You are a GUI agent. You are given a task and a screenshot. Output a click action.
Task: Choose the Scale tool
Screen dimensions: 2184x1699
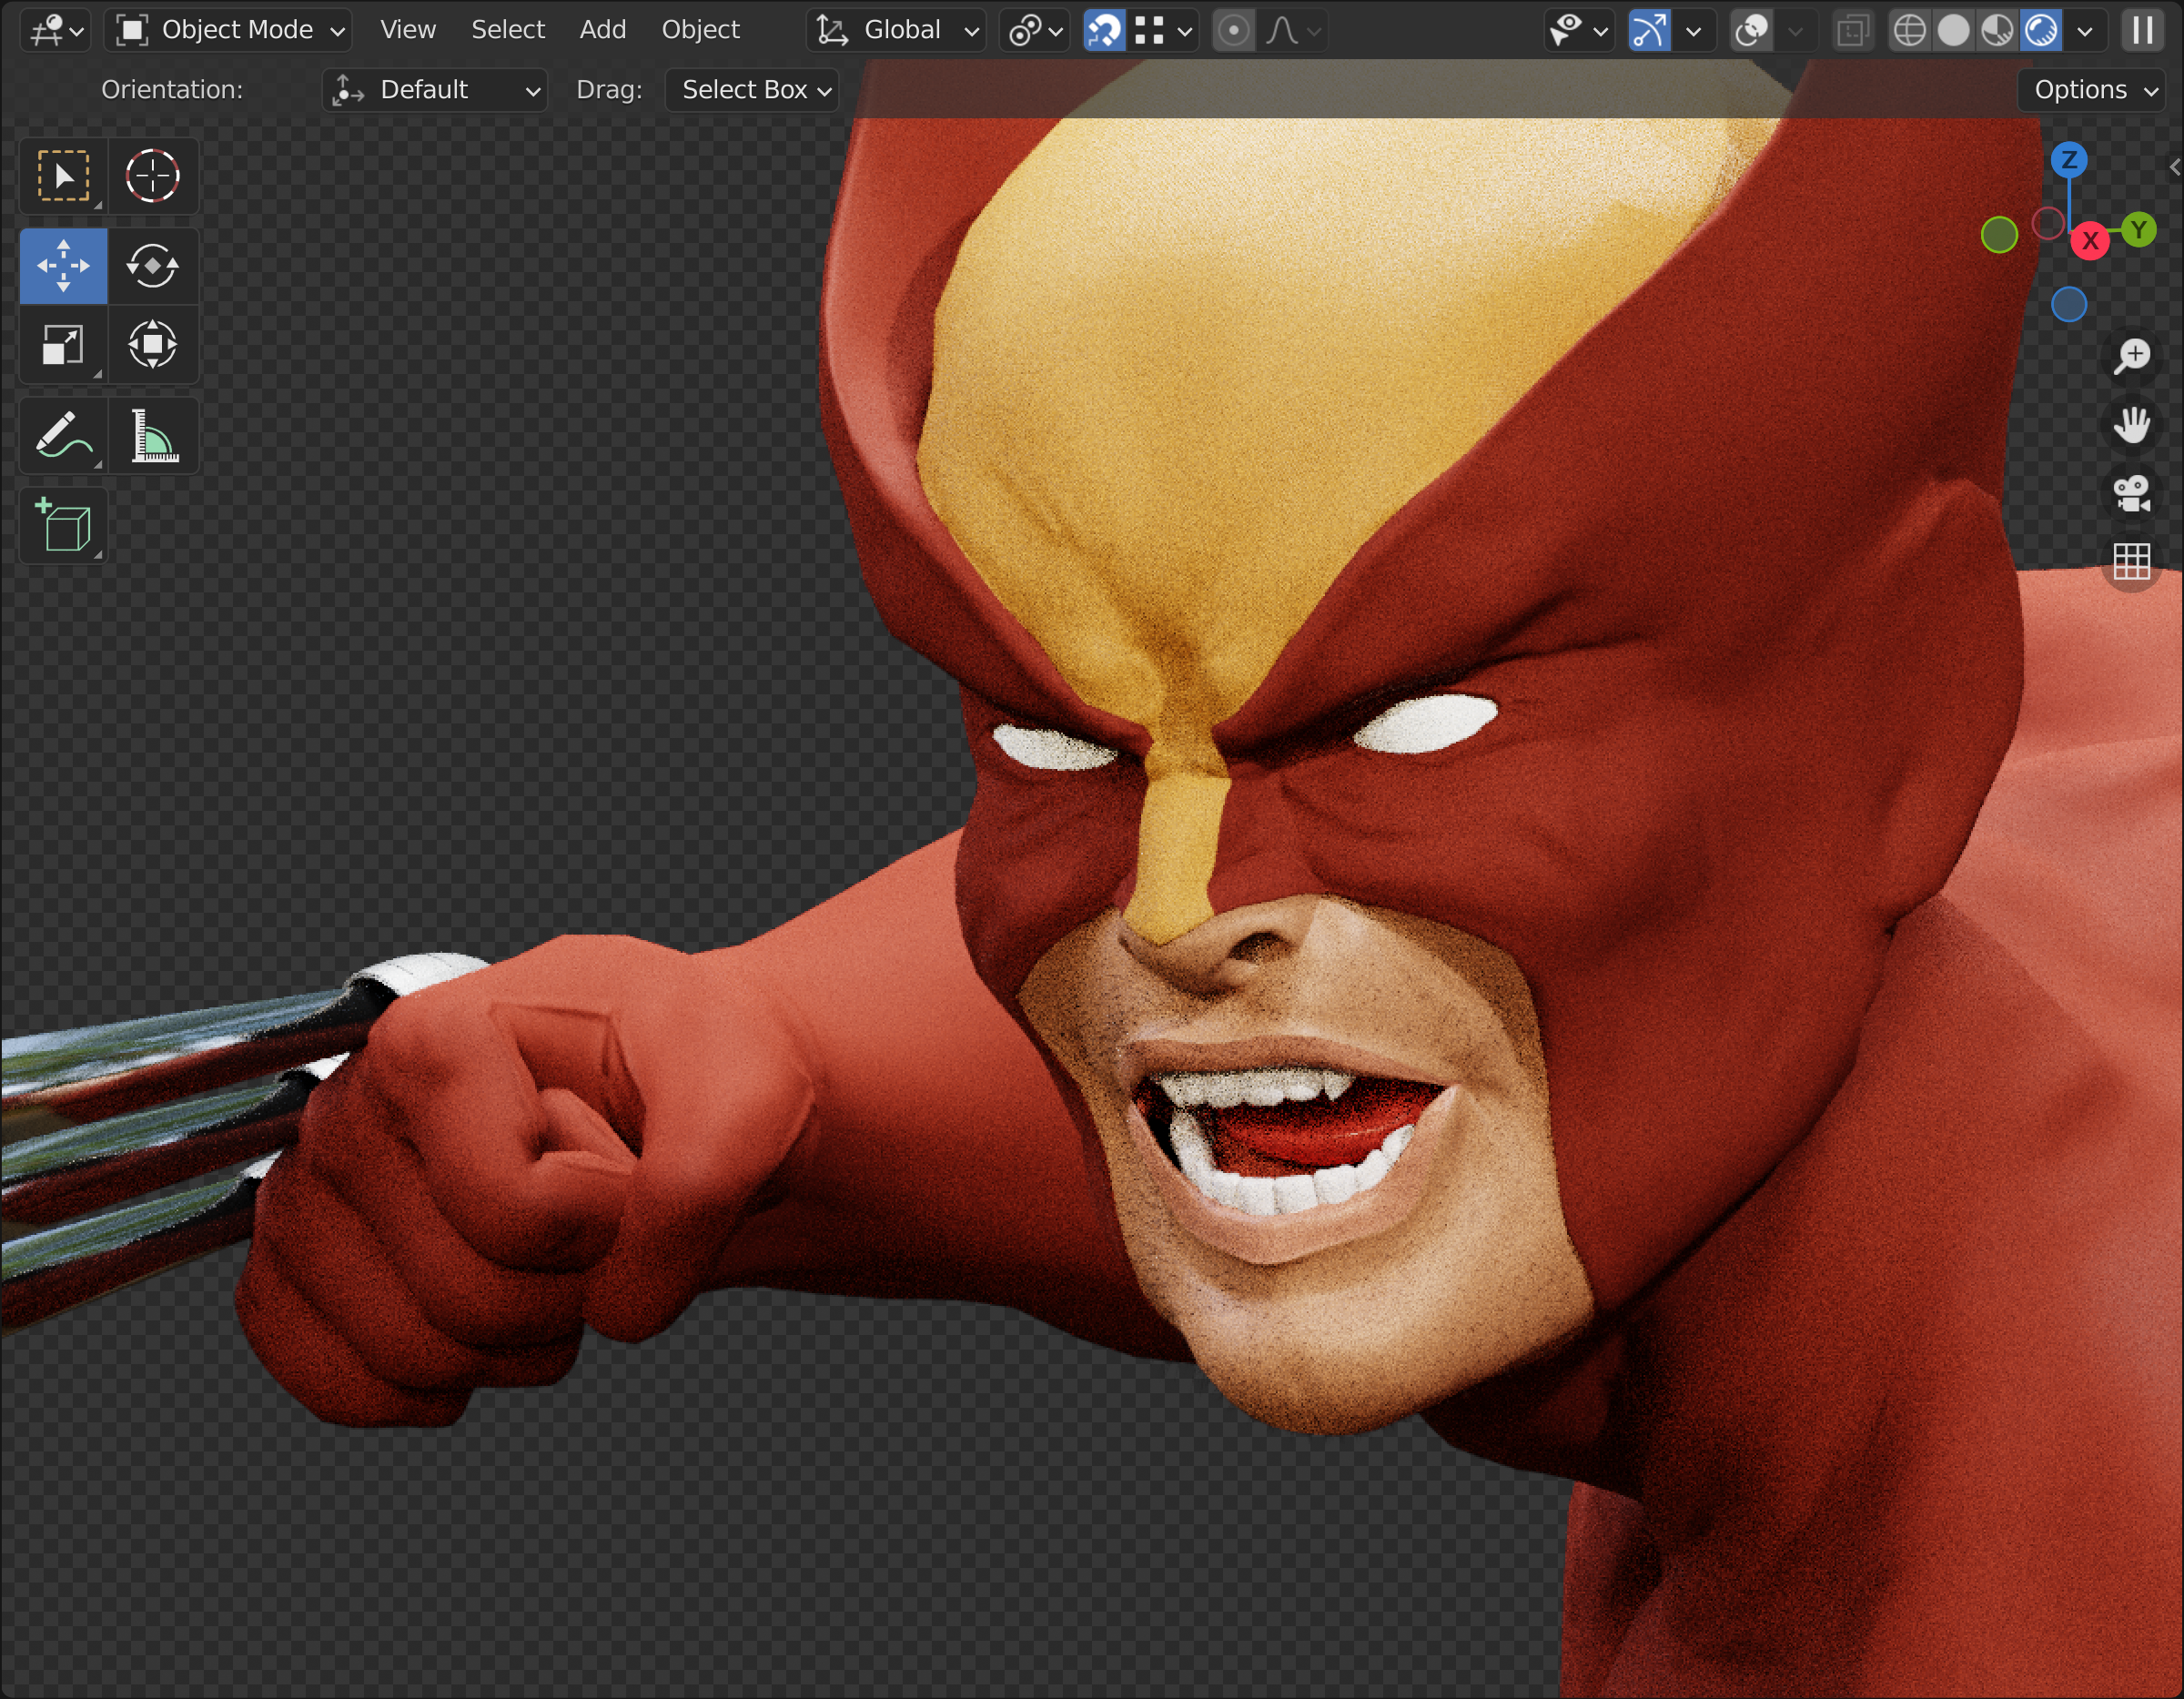pos(63,345)
